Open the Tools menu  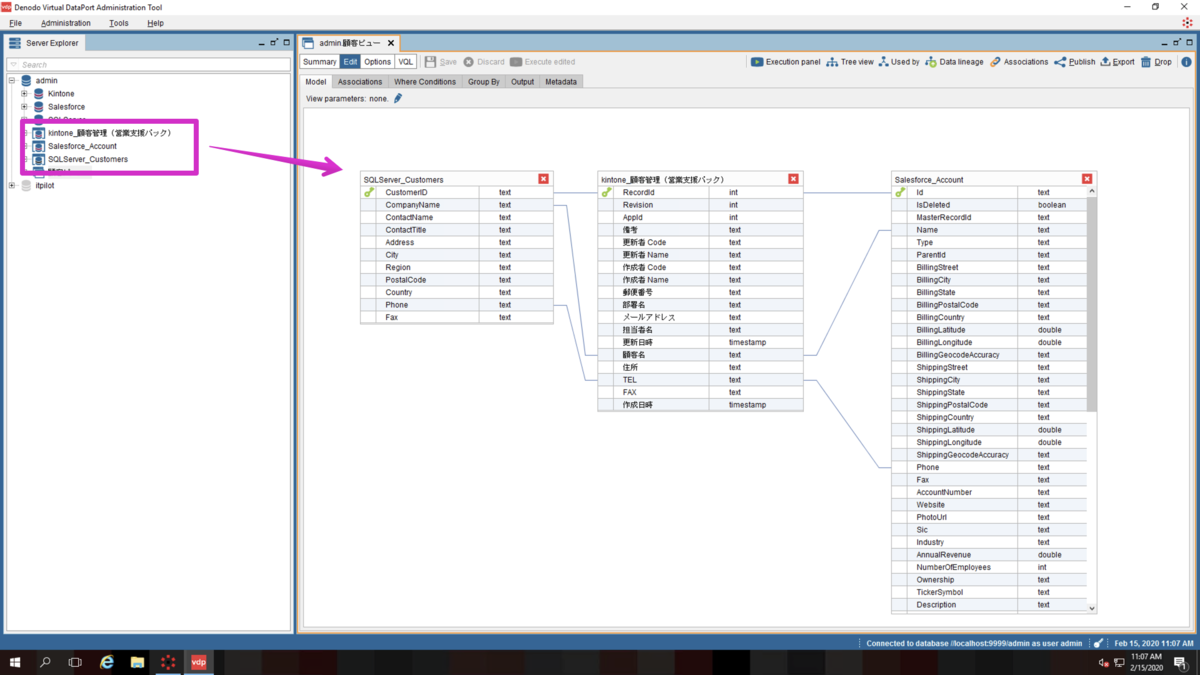coord(119,23)
